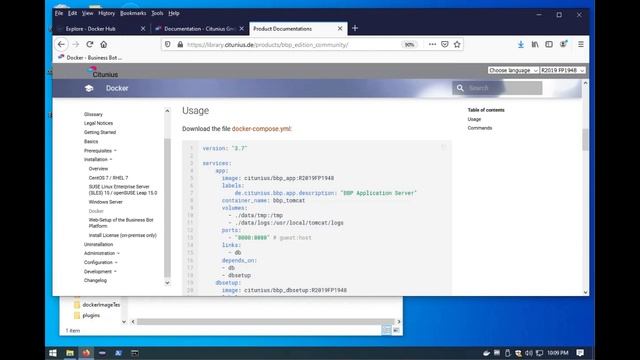Open the notification center icon
The width and height of the screenshot is (640, 360).
pyautogui.click(x=580, y=353)
